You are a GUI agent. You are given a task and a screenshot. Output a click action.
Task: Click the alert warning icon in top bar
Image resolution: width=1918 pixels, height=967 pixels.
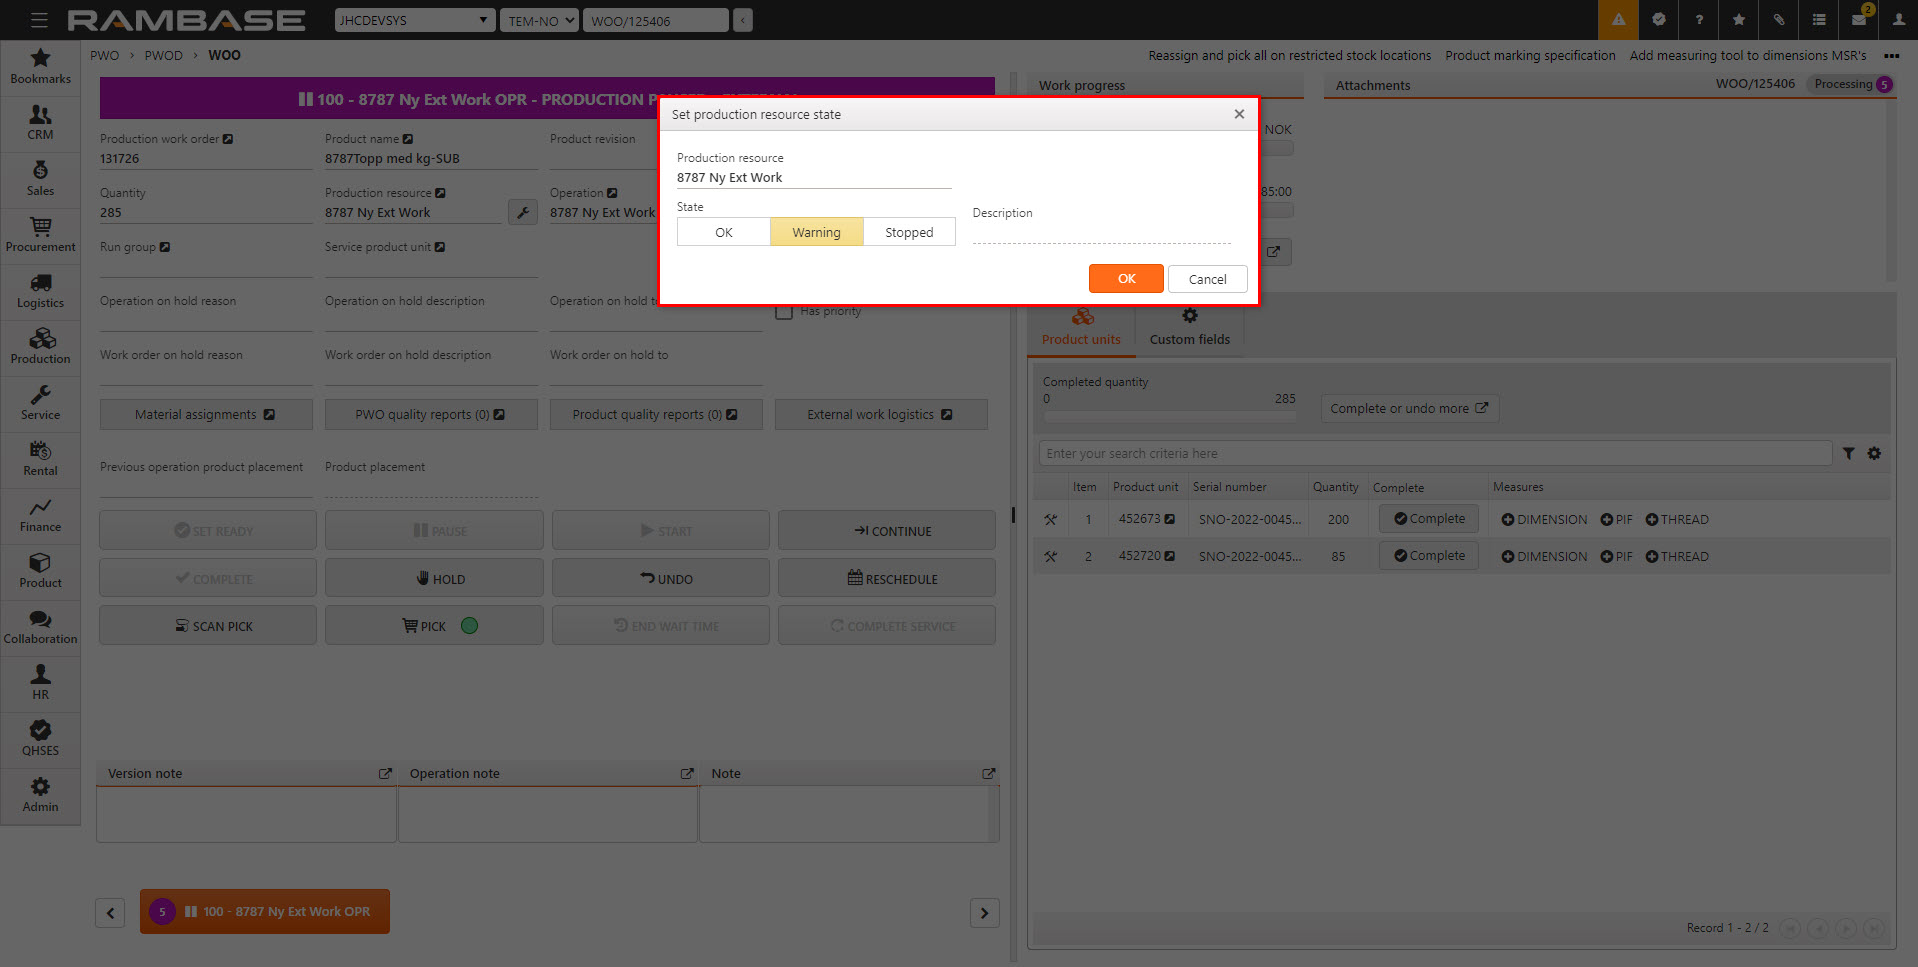coord(1618,20)
